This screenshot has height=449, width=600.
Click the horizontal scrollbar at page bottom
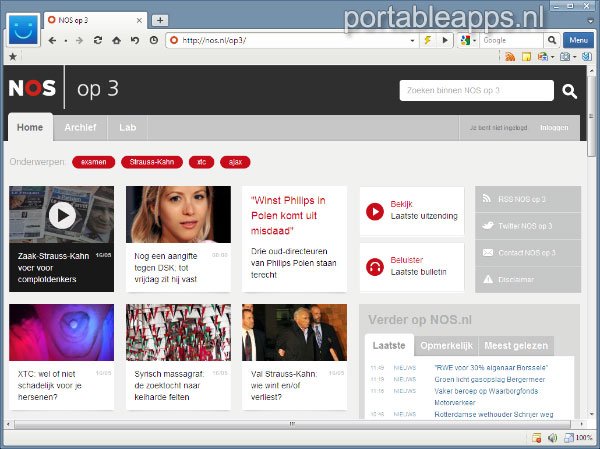tap(293, 424)
